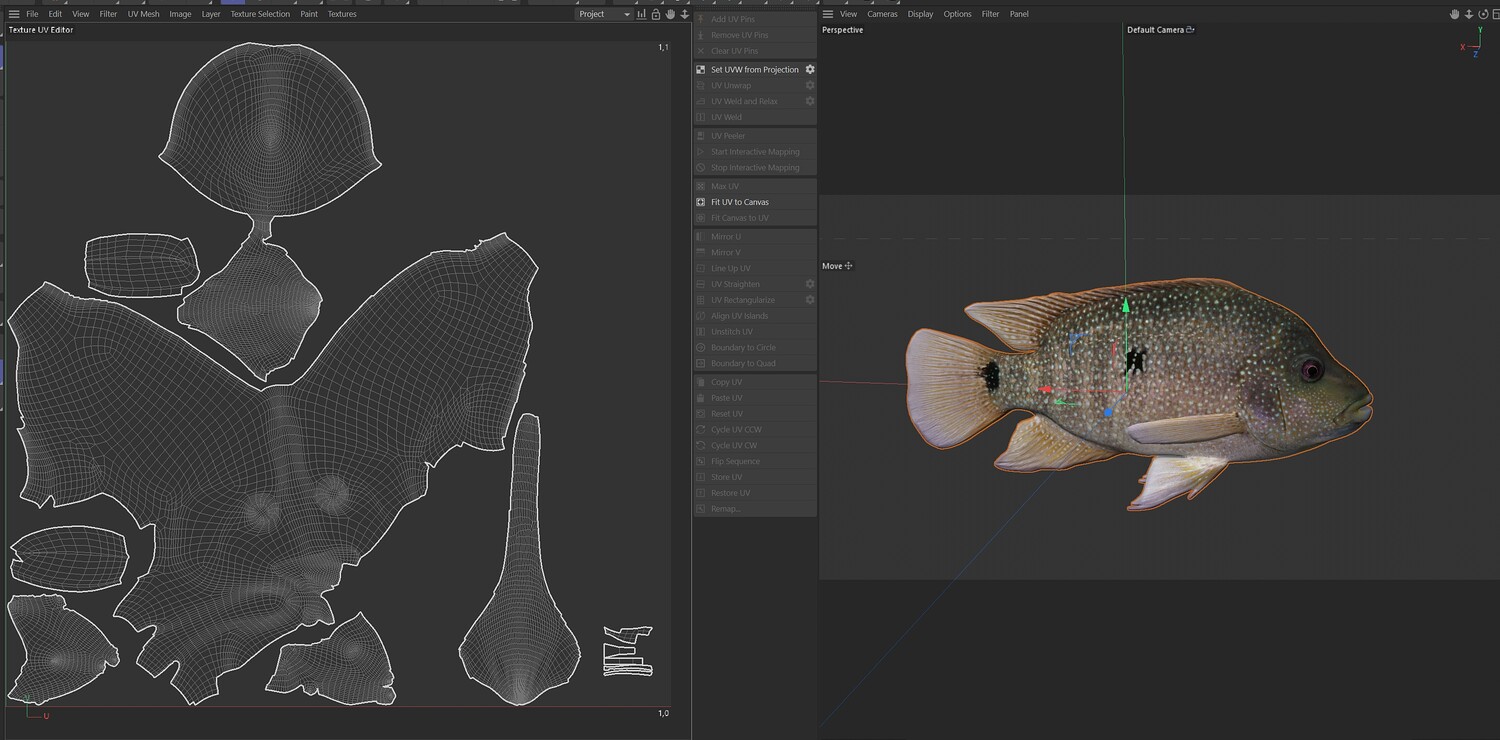Open the View menu in the Texture UV Editor
This screenshot has height=740, width=1500.
click(x=81, y=14)
